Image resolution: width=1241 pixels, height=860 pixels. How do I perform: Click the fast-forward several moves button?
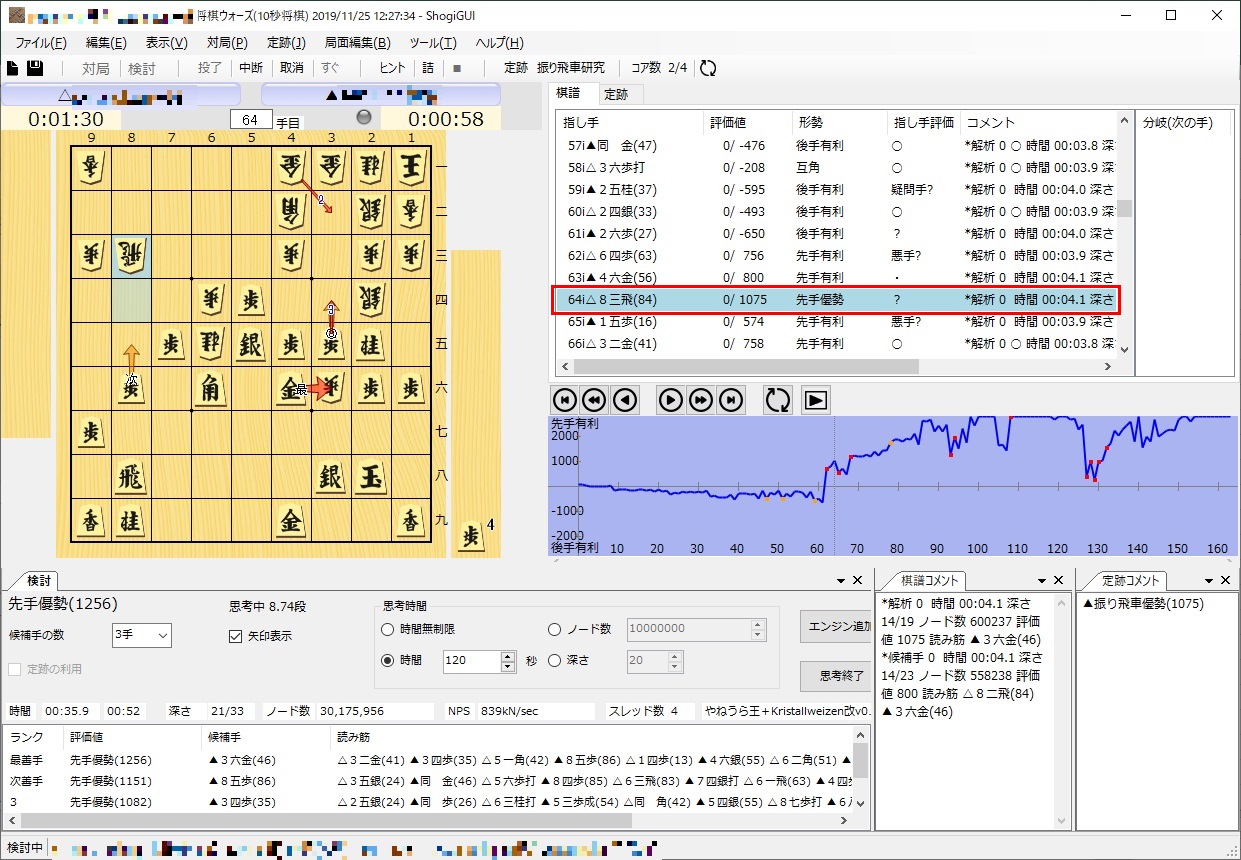coord(701,400)
